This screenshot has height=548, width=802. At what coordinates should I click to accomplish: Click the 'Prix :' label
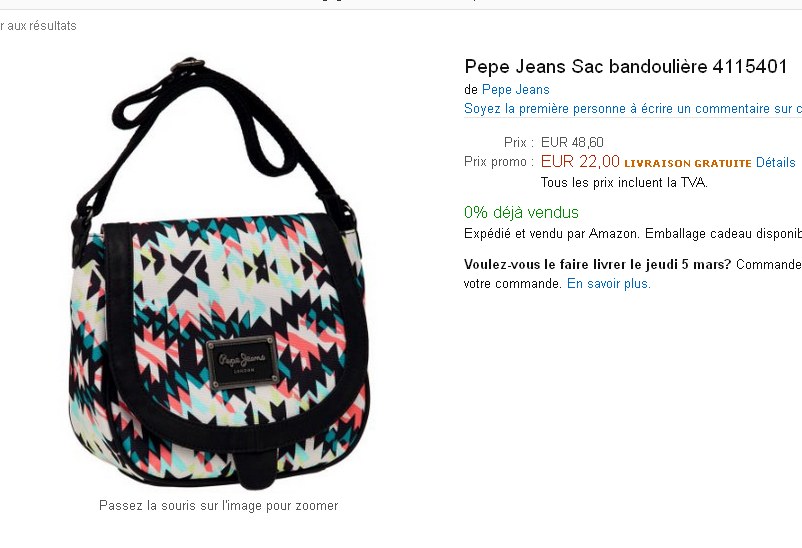(519, 142)
